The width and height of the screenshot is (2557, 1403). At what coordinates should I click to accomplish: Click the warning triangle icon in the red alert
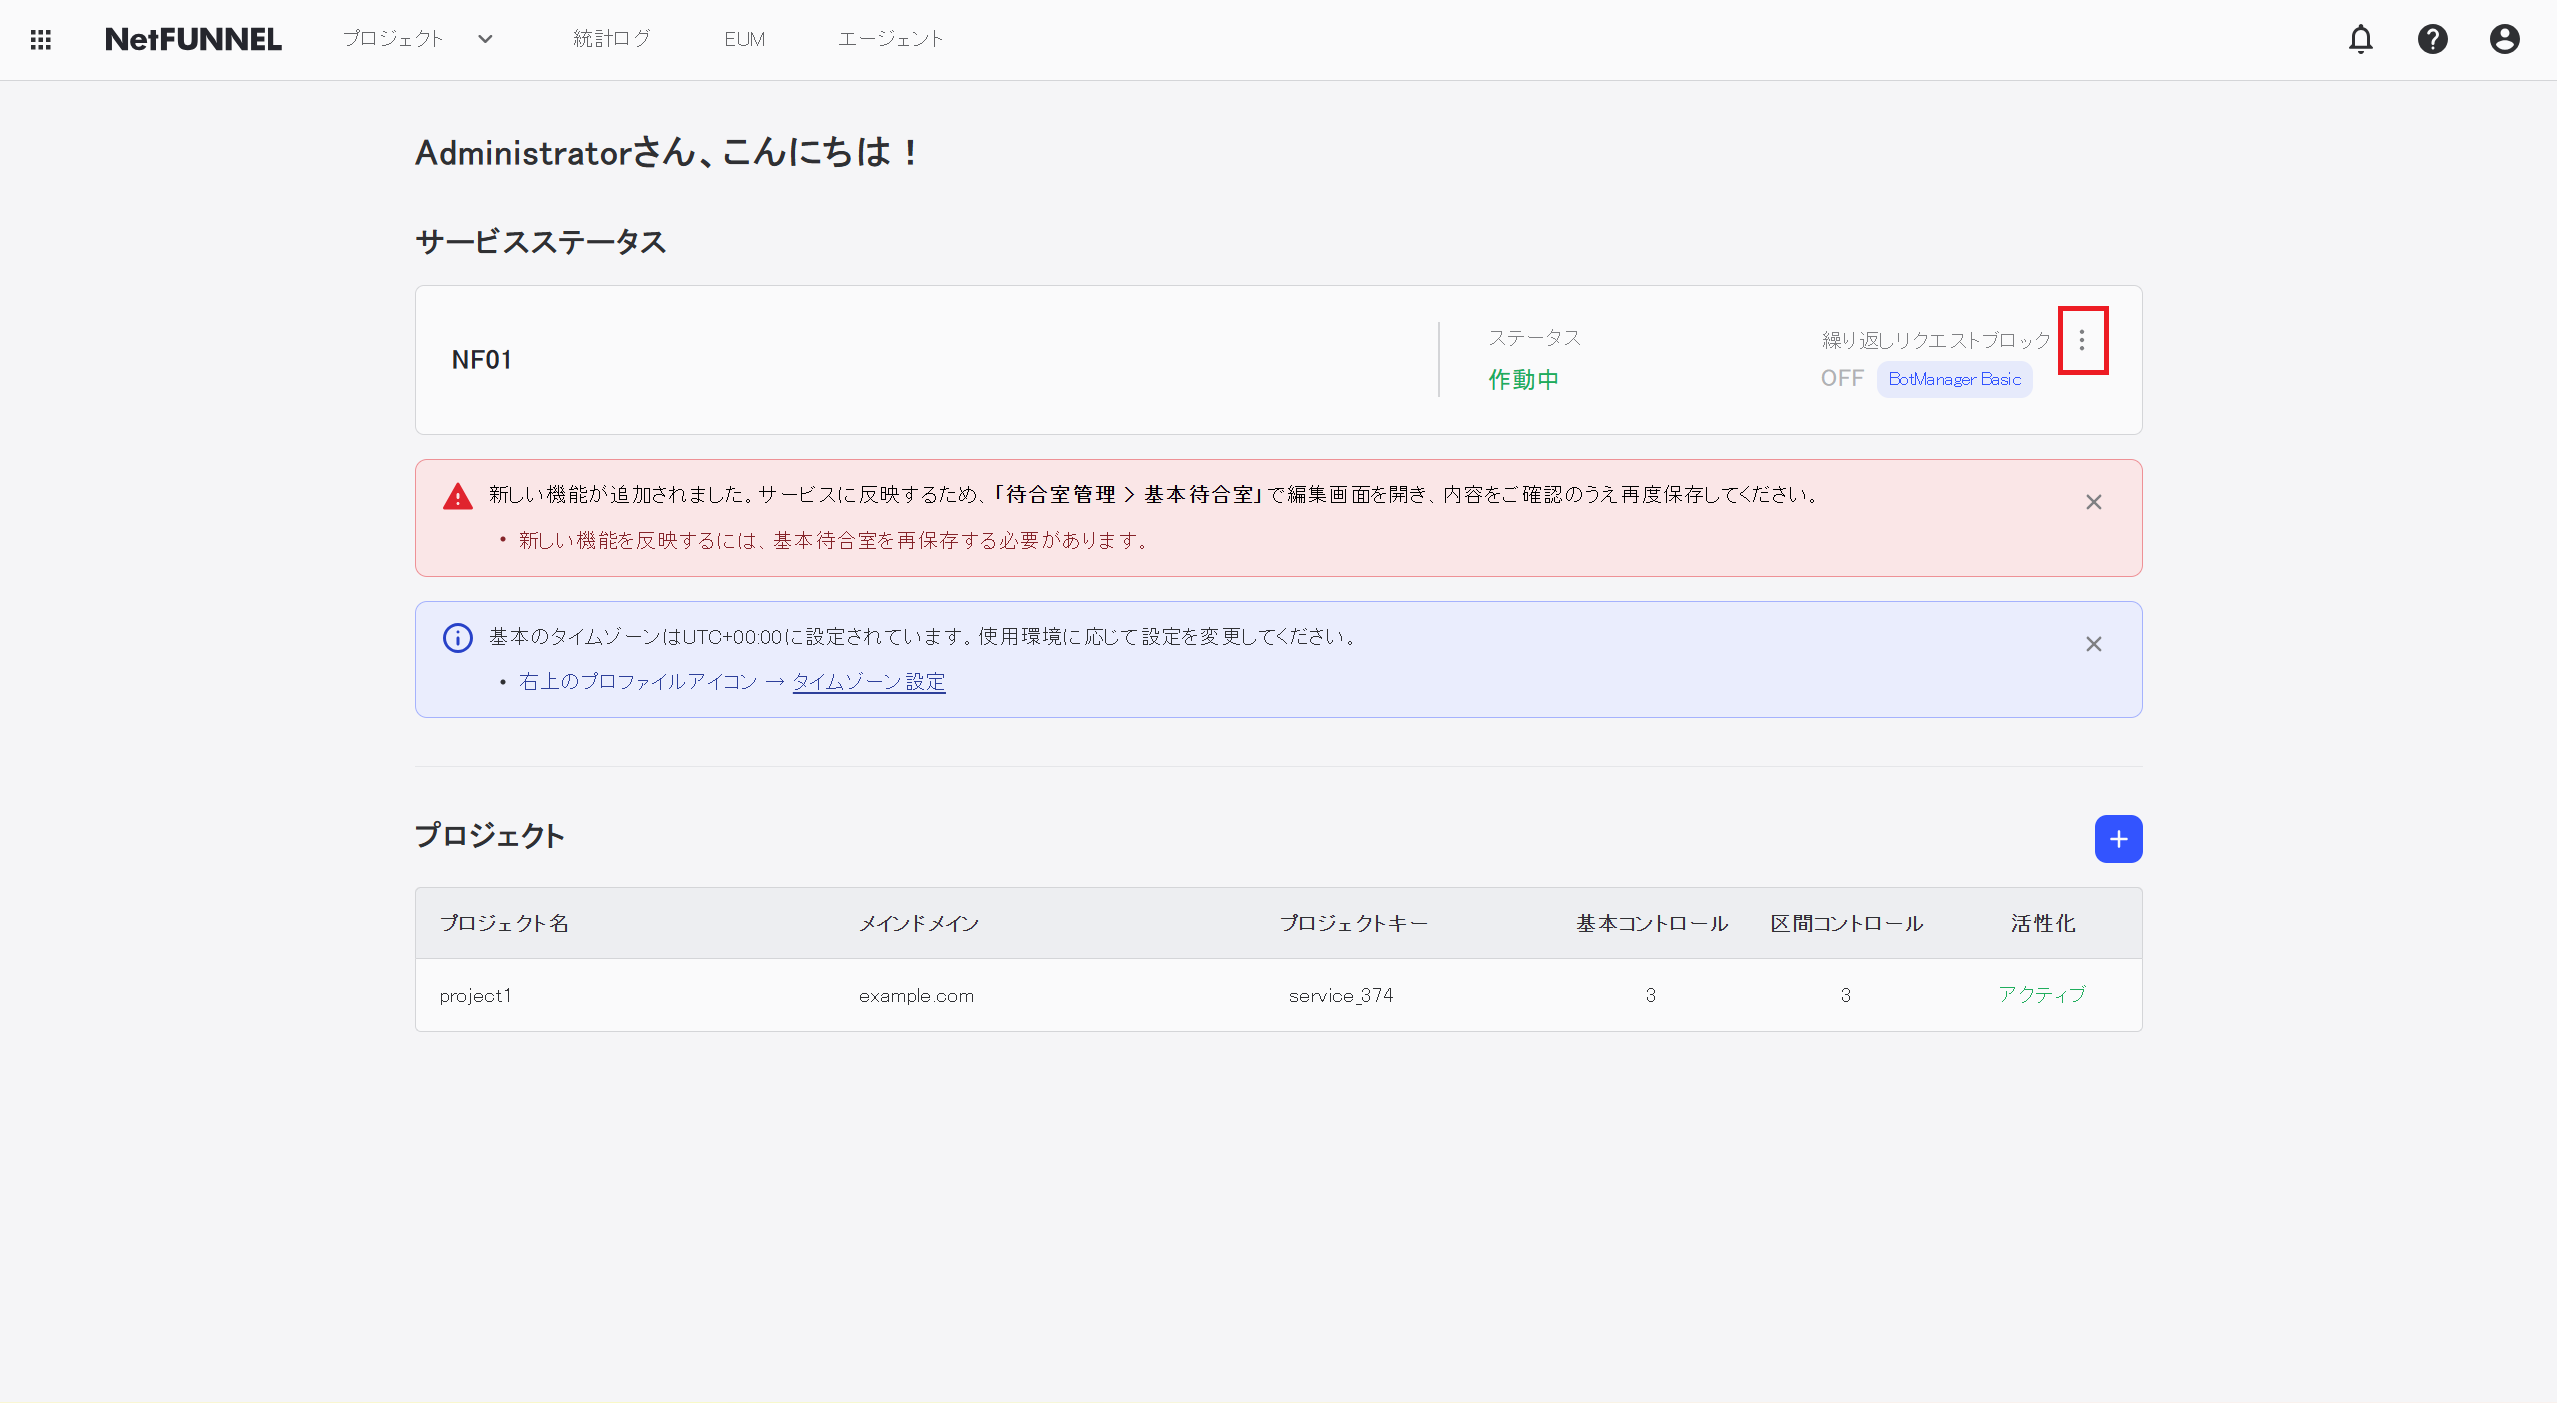[x=456, y=495]
